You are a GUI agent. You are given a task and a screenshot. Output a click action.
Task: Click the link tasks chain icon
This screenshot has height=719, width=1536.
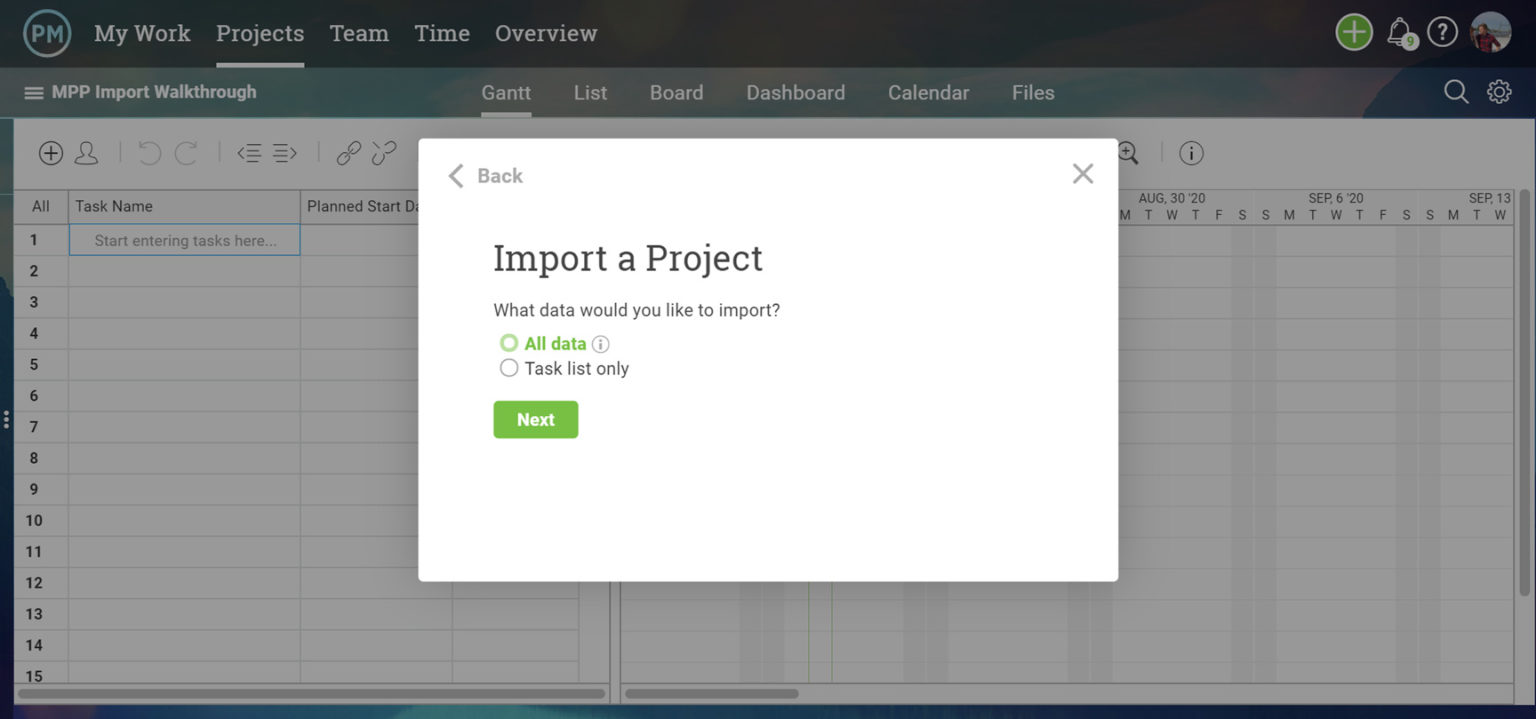pyautogui.click(x=348, y=152)
